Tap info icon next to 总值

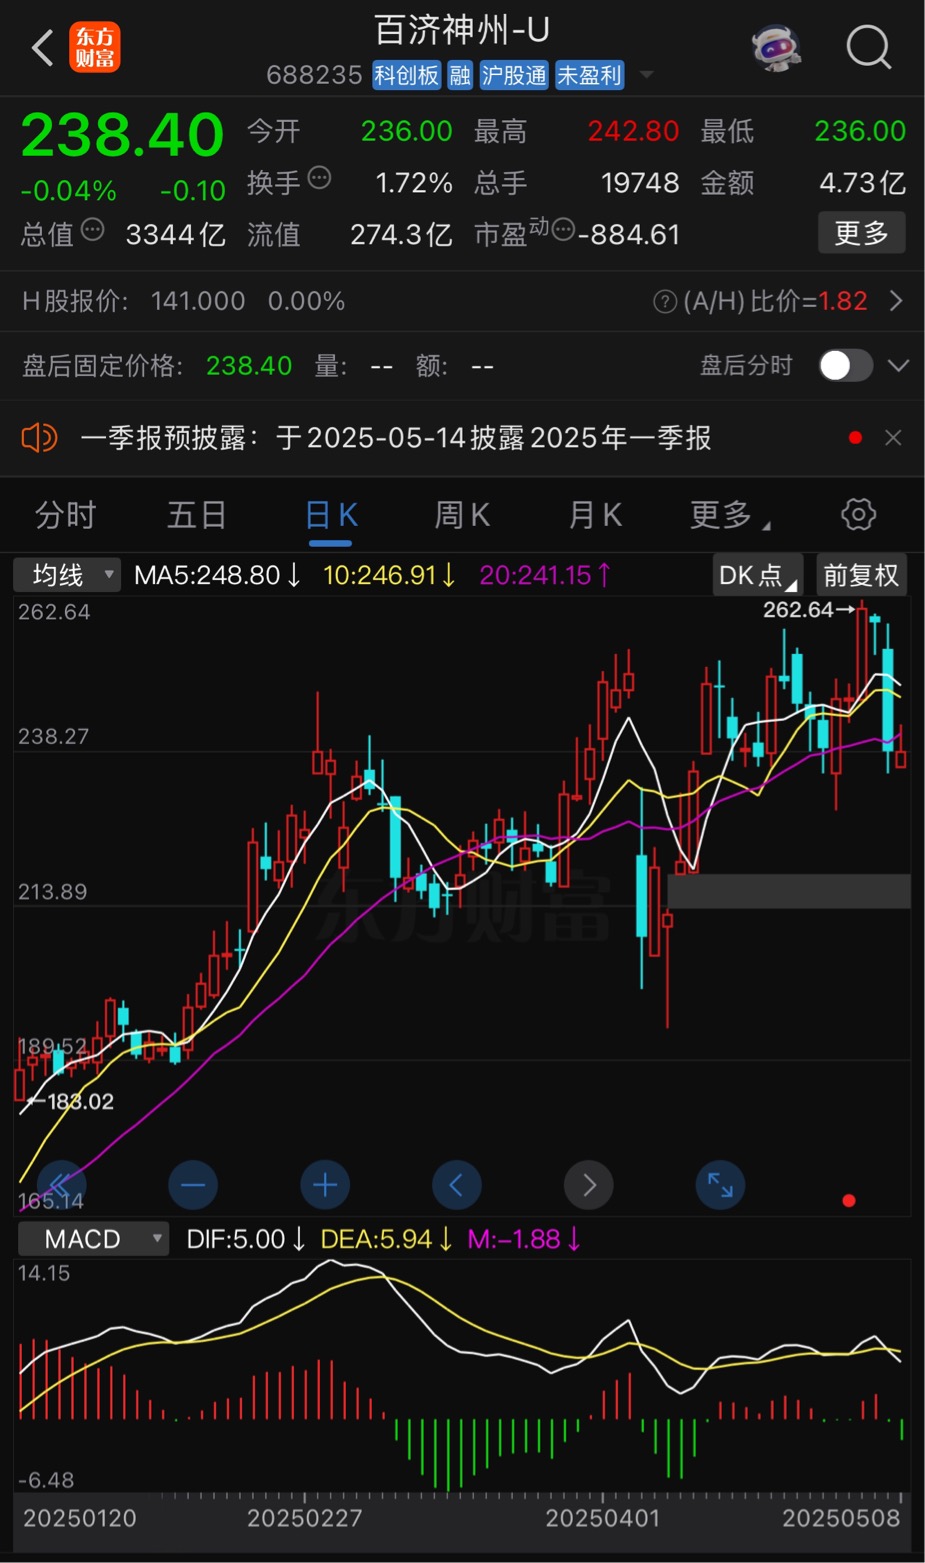92,231
